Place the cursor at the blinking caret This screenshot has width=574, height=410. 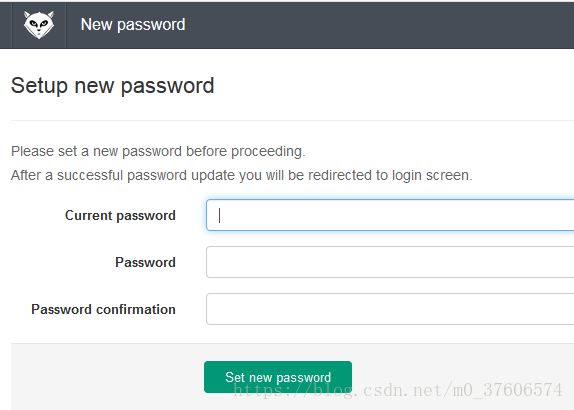(x=219, y=215)
